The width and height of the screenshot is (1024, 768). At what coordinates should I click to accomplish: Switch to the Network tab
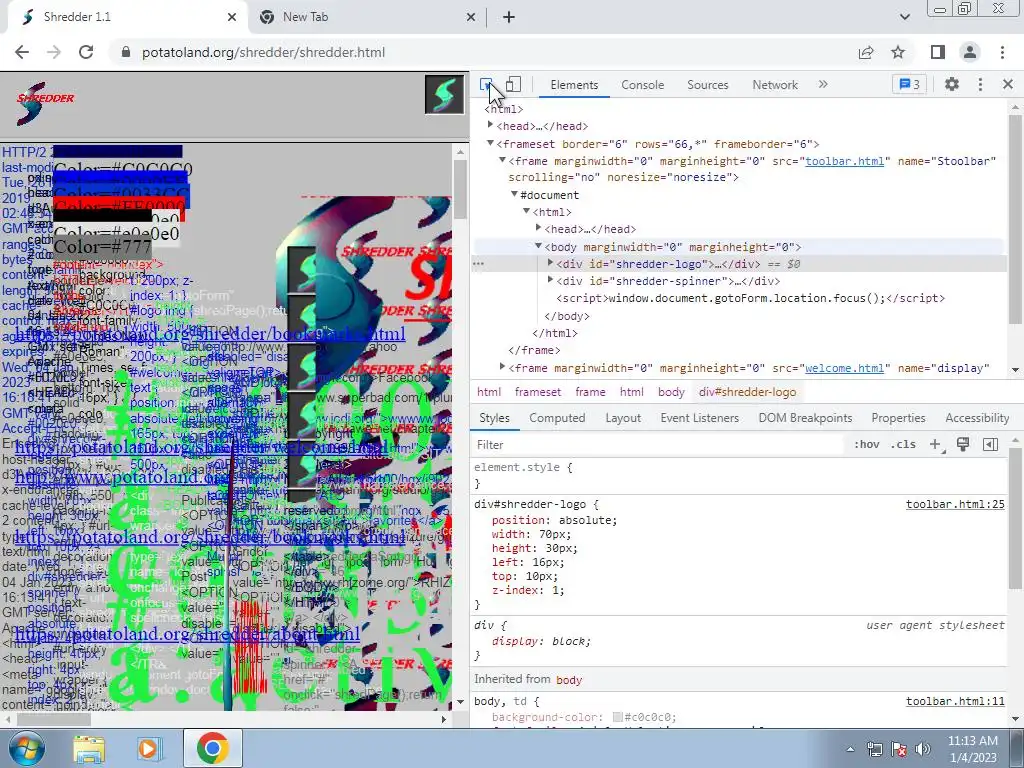[775, 85]
